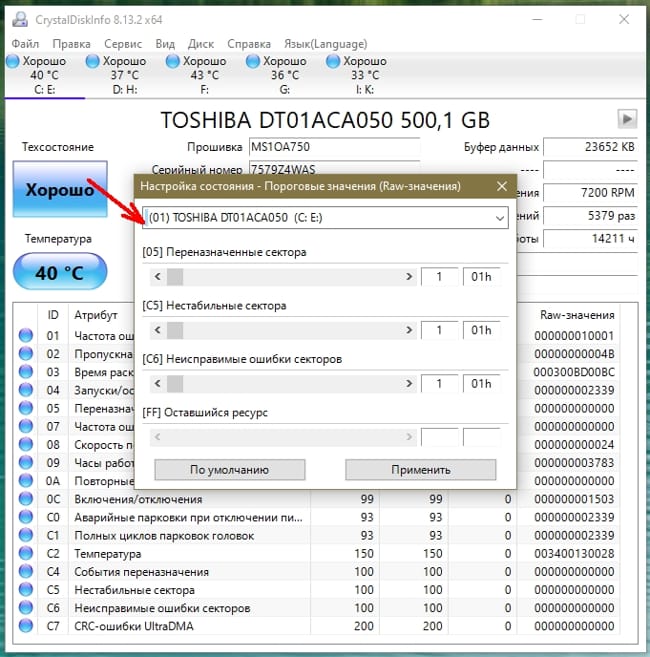Click the 40 °C temperature button

click(60, 272)
